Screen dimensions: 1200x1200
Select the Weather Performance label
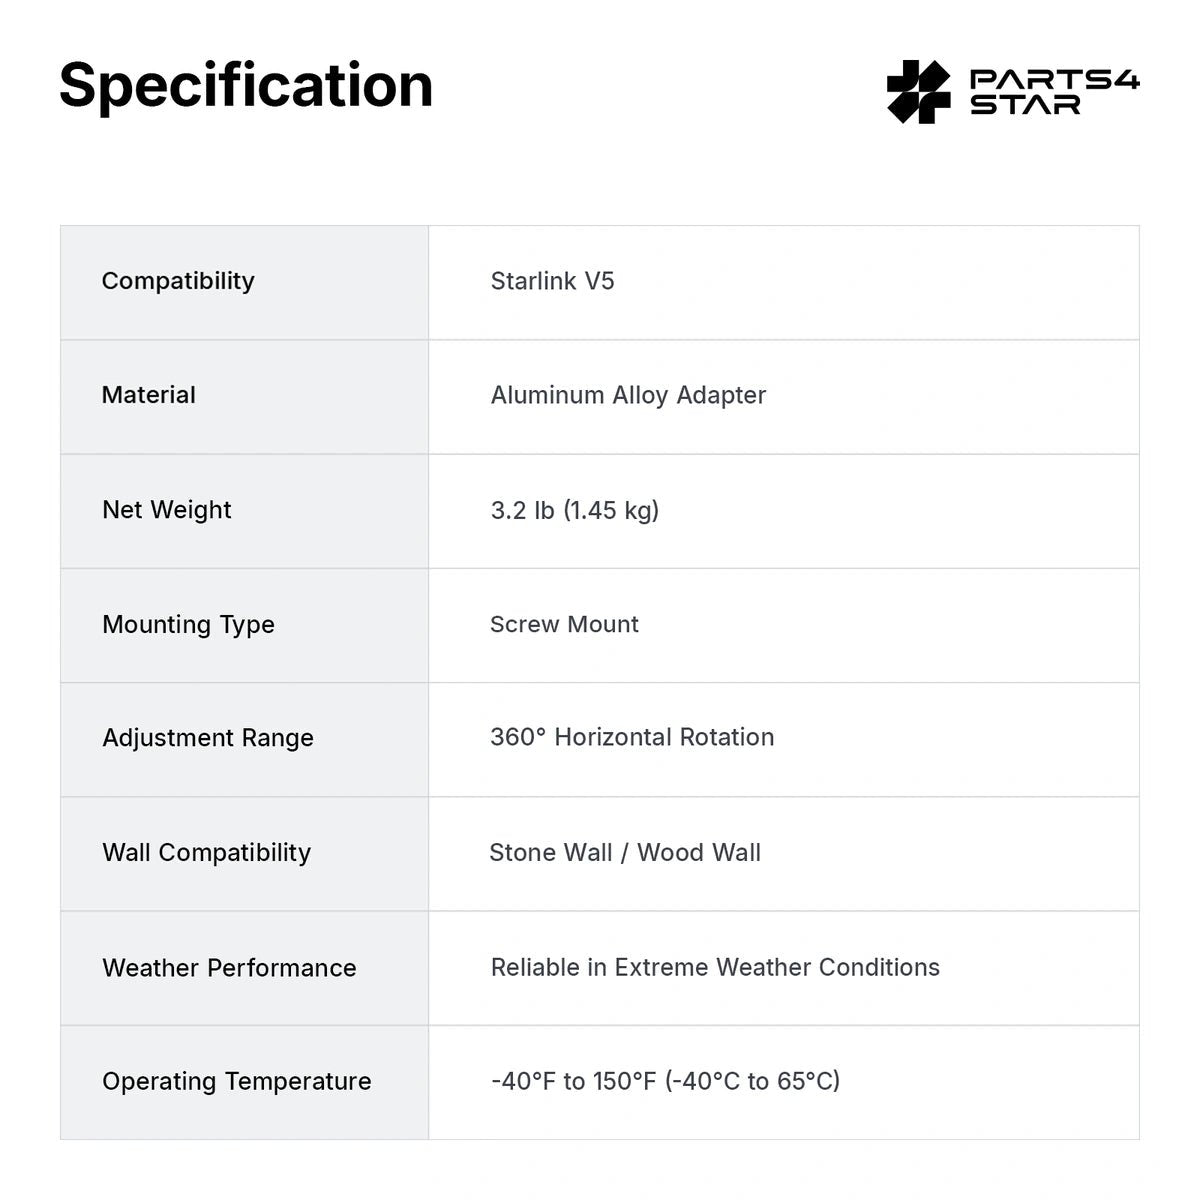point(229,968)
